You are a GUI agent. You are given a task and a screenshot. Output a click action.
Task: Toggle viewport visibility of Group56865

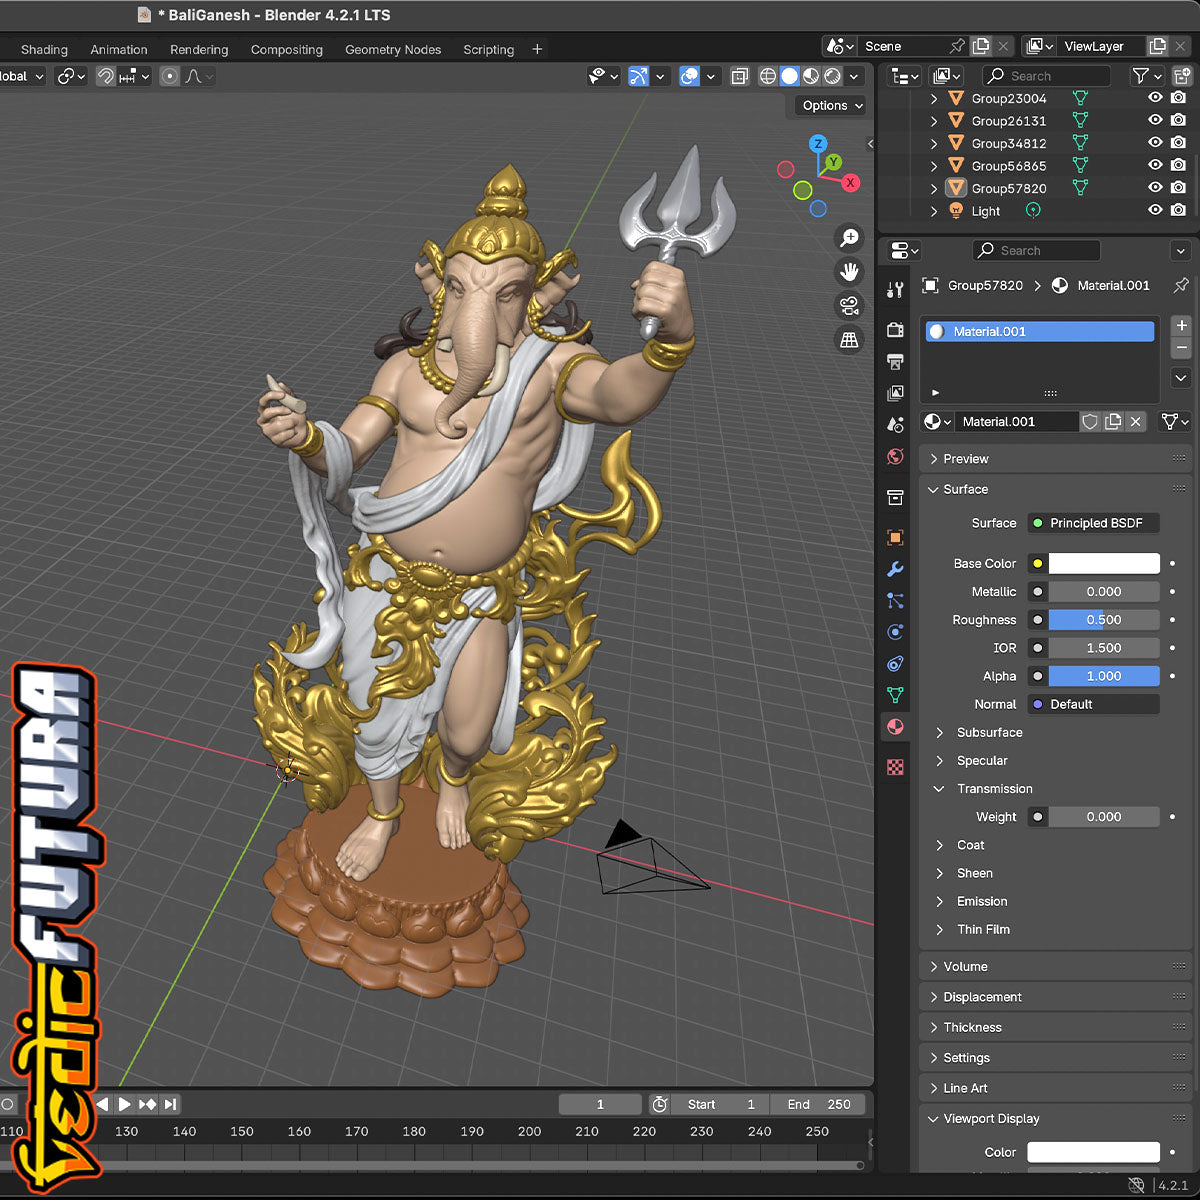[1155, 165]
